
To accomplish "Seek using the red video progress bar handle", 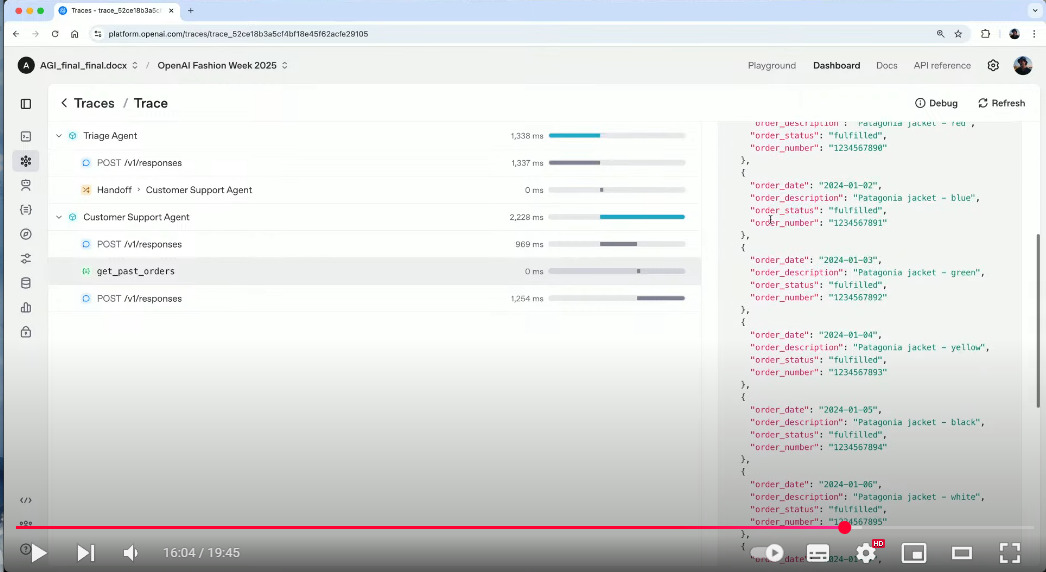I will (845, 527).
